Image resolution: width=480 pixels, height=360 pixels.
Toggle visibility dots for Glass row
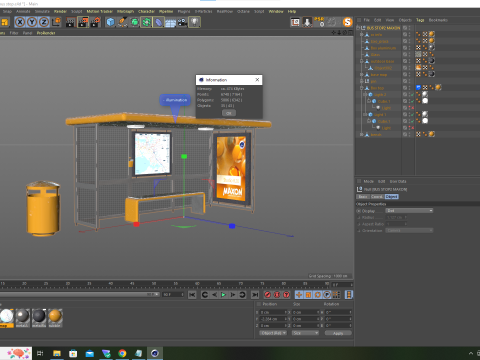(410, 55)
